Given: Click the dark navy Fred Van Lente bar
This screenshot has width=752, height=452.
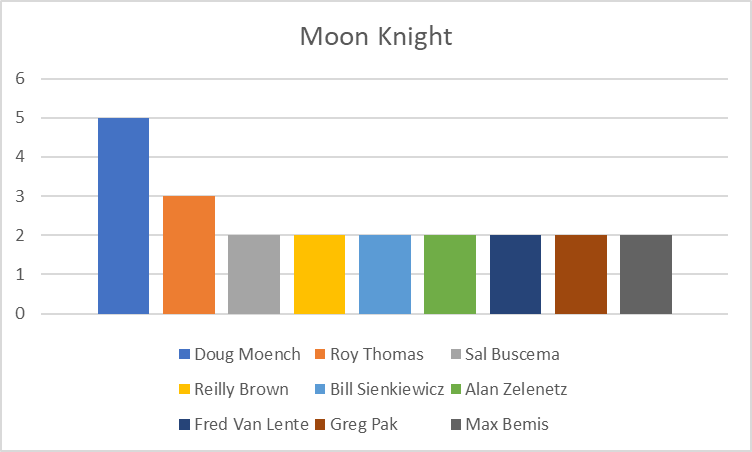Looking at the screenshot, I should [x=516, y=274].
